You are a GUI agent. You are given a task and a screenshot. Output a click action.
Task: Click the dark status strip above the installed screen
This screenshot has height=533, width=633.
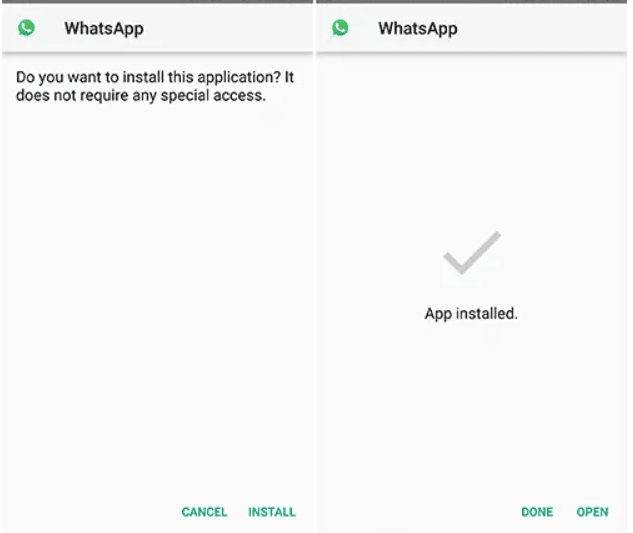(471, 2)
